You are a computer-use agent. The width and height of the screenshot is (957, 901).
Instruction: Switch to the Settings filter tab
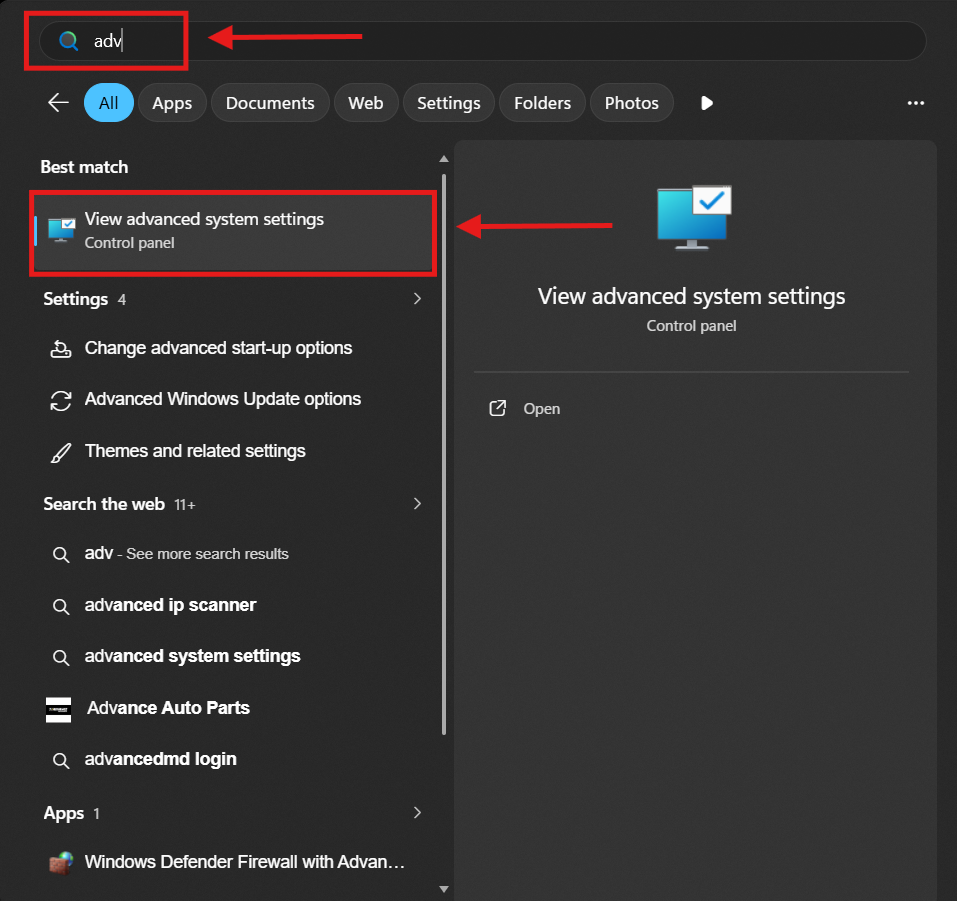point(449,103)
